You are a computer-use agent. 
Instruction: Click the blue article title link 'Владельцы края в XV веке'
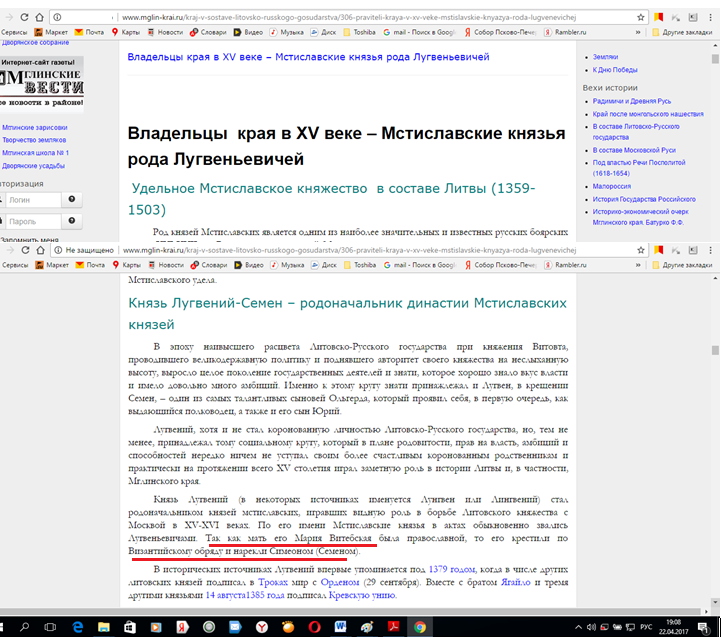308,56
